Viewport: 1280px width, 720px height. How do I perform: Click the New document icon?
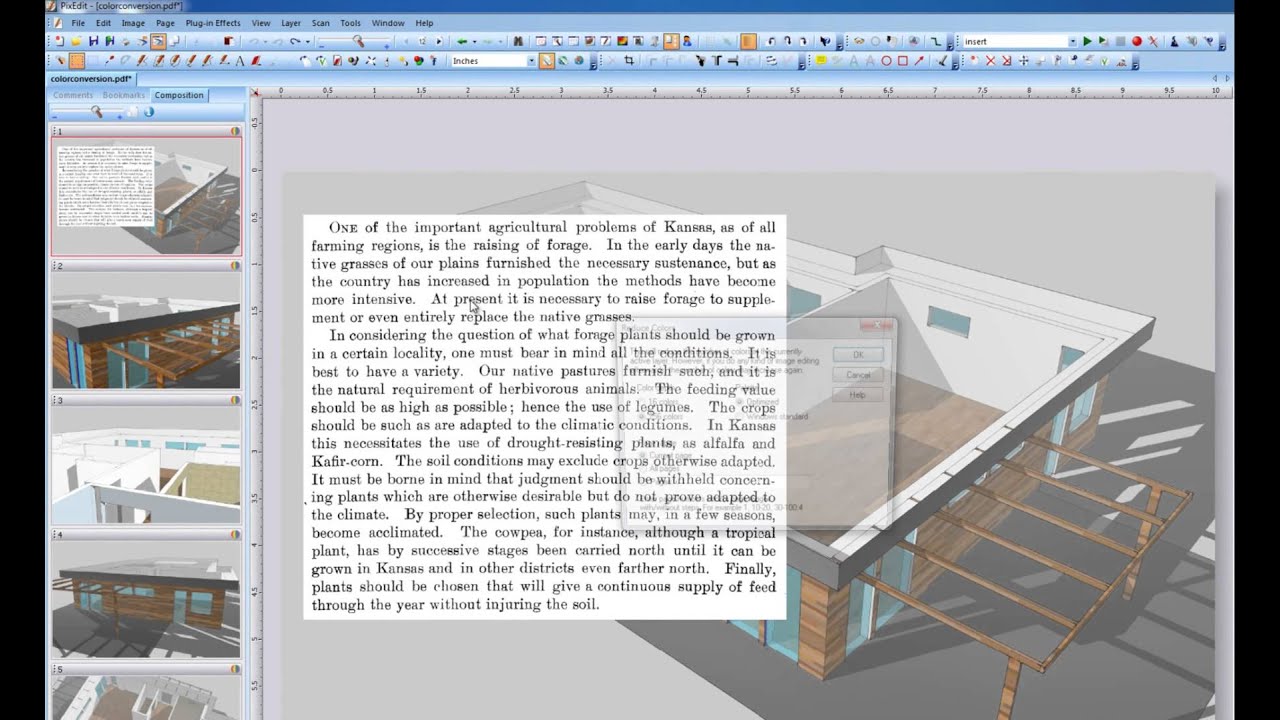pyautogui.click(x=59, y=41)
